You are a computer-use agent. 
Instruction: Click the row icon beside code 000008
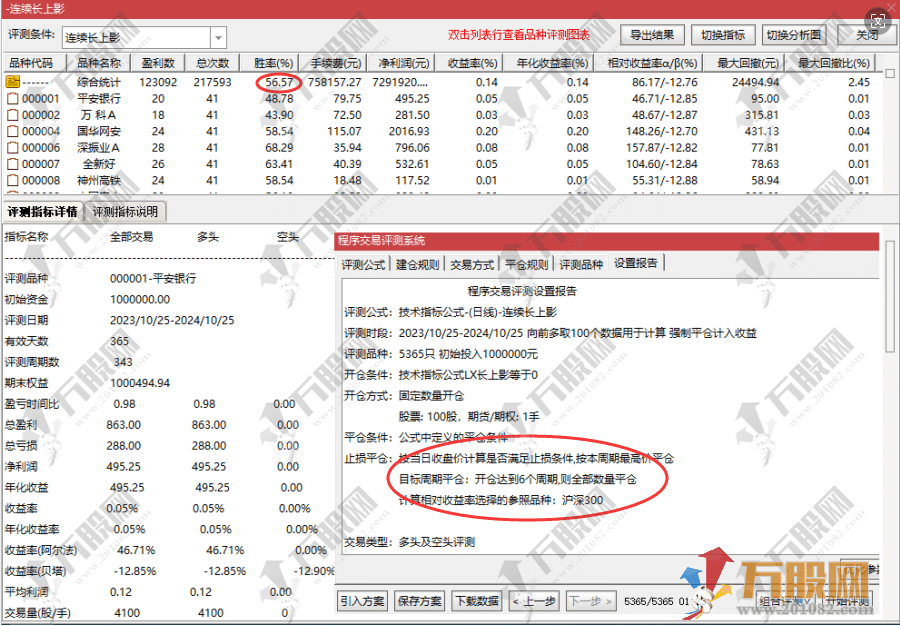click(12, 181)
